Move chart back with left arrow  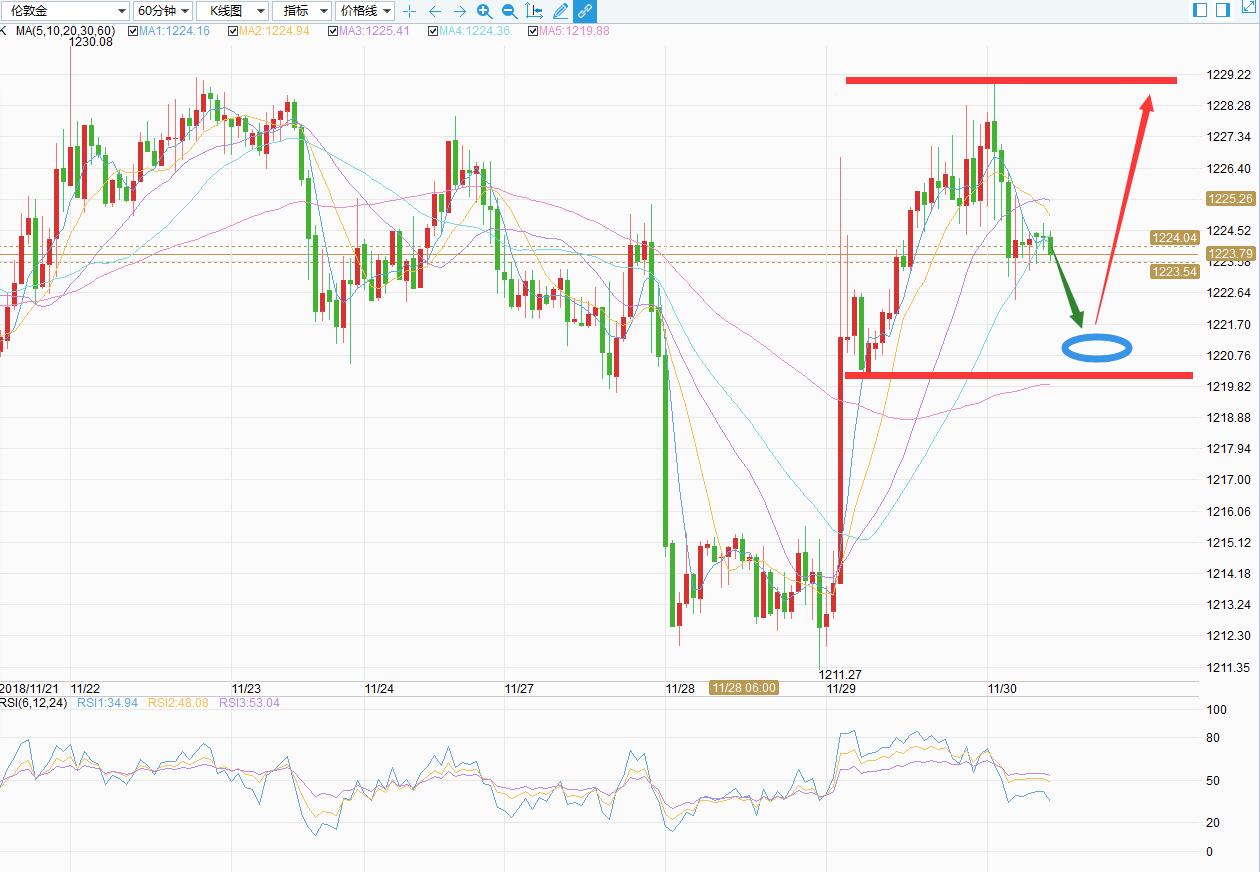coord(434,11)
